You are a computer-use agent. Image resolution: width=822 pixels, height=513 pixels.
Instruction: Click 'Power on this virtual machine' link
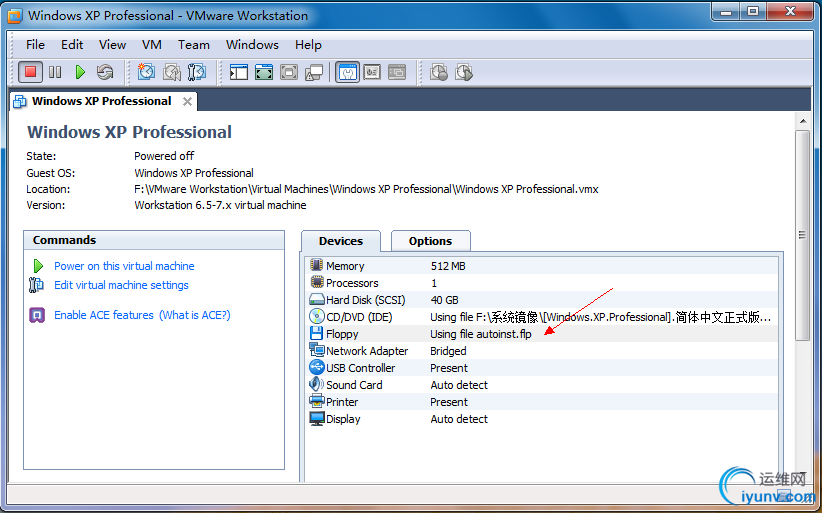point(124,266)
